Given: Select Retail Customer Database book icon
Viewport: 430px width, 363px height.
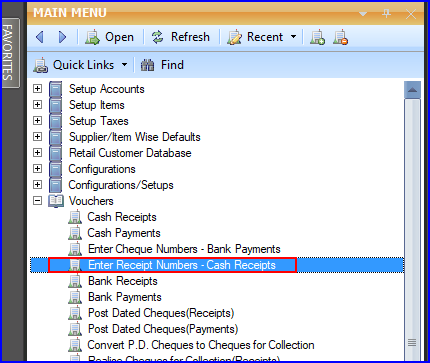Looking at the screenshot, I should pyautogui.click(x=55, y=153).
